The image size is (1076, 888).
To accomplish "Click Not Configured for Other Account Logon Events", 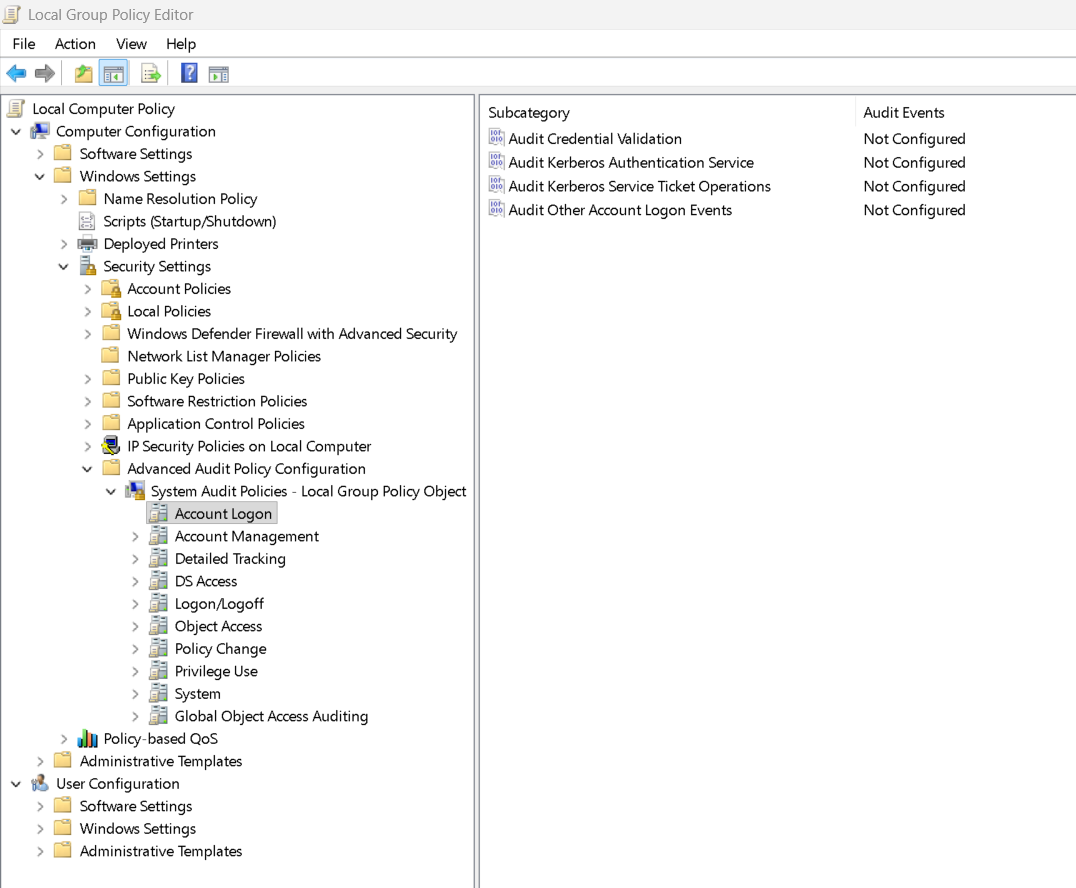I will point(914,210).
